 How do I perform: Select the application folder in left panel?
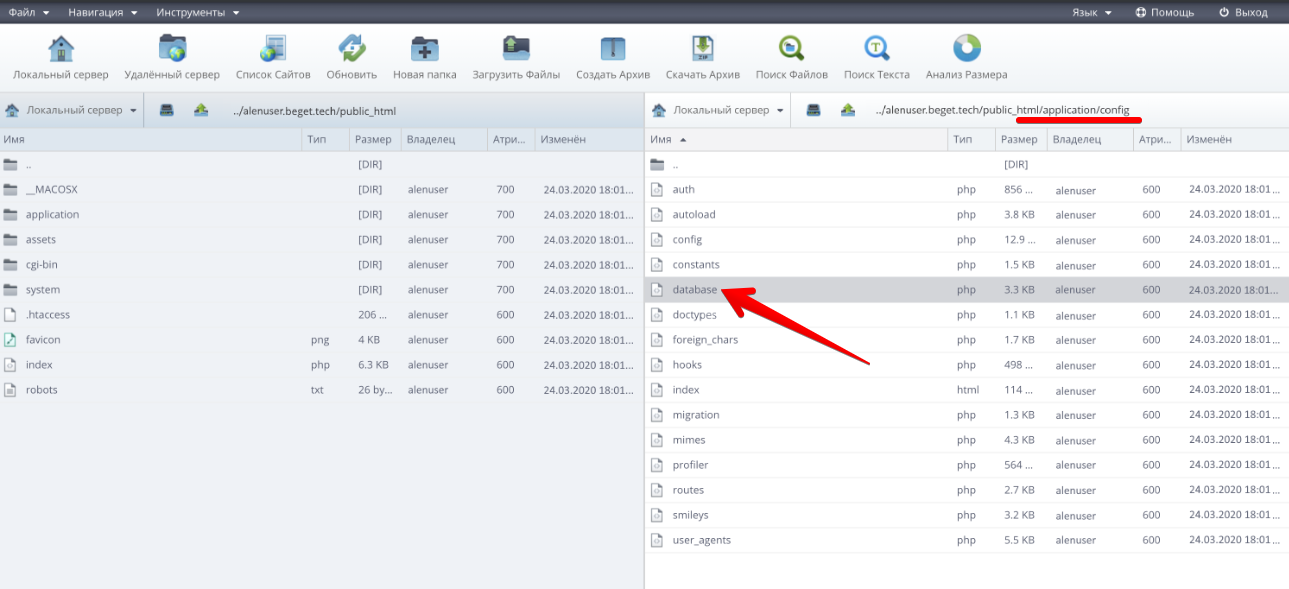[x=320, y=214]
